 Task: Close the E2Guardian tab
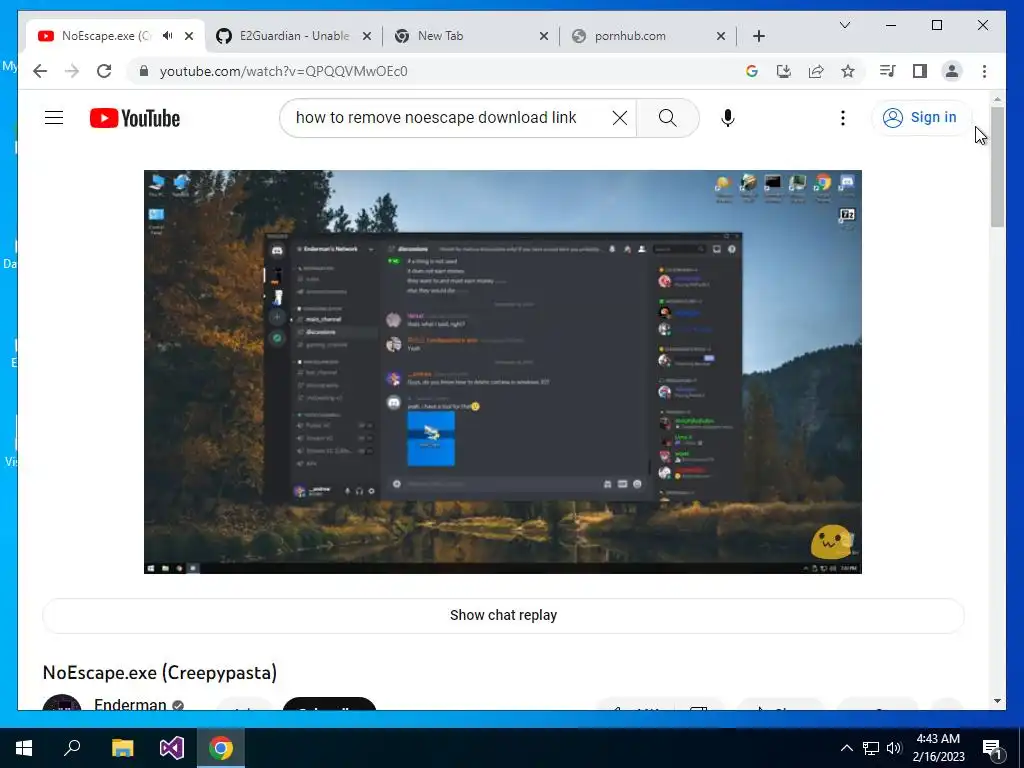coord(366,36)
